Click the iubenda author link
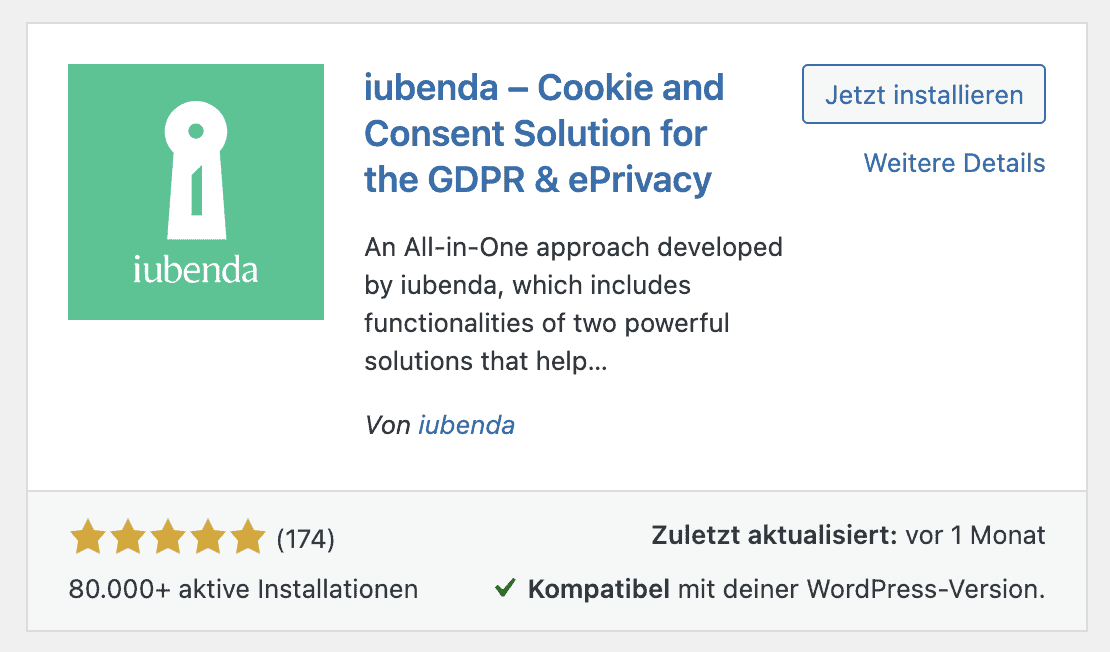The image size is (1110, 652). (467, 425)
